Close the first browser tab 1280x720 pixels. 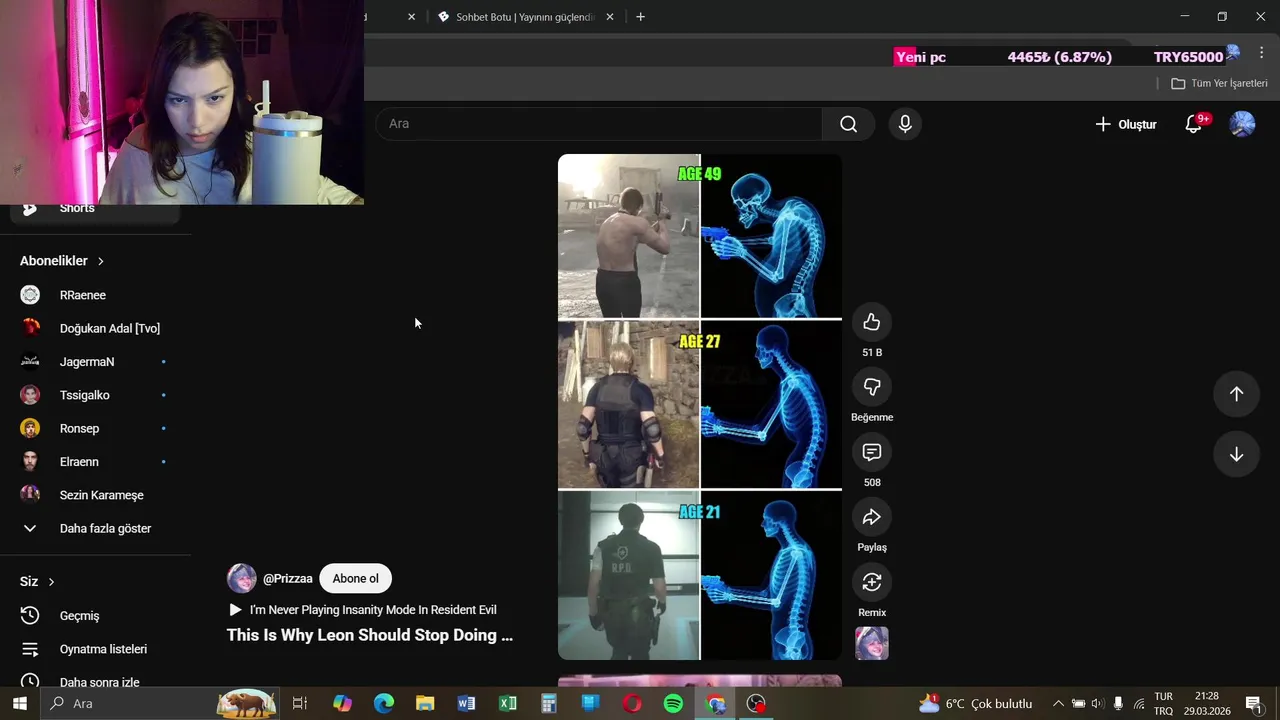click(411, 17)
